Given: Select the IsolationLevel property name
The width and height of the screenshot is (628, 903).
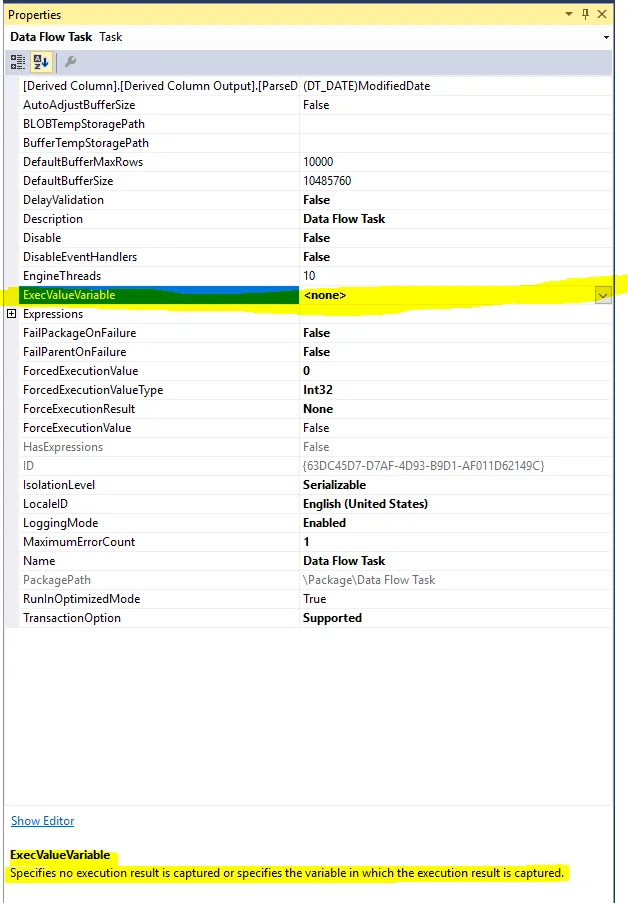Looking at the screenshot, I should click(59, 485).
